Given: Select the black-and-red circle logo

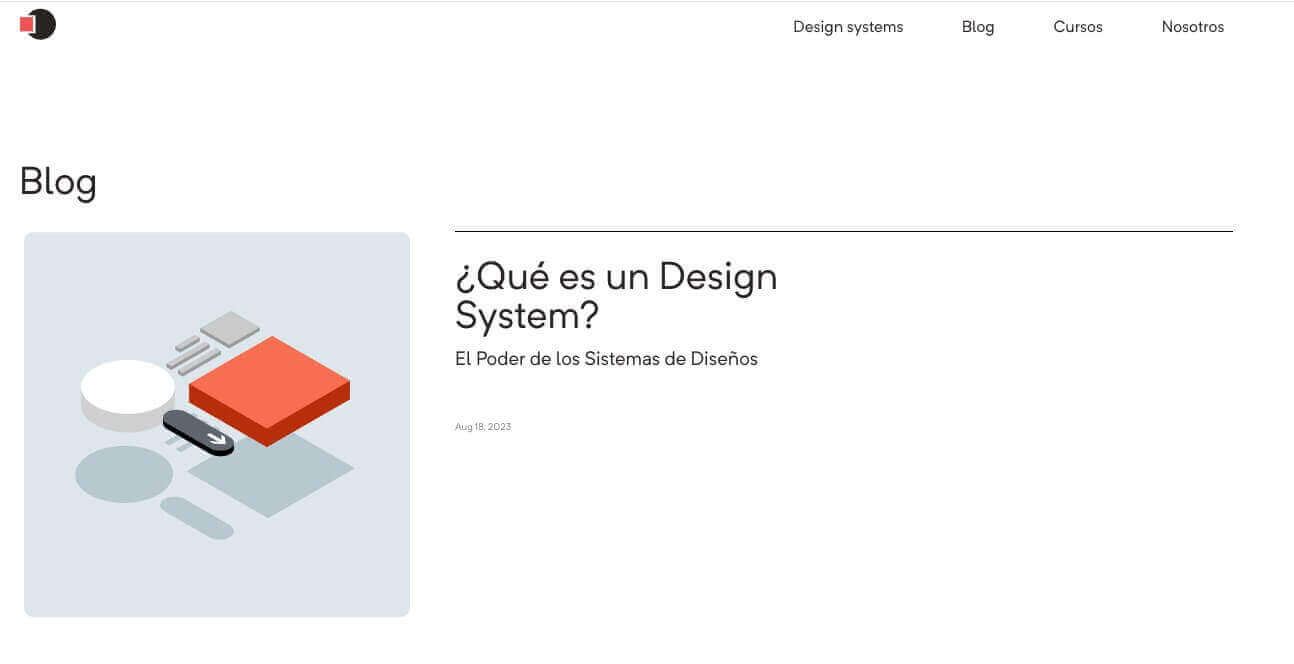Looking at the screenshot, I should pyautogui.click(x=40, y=24).
